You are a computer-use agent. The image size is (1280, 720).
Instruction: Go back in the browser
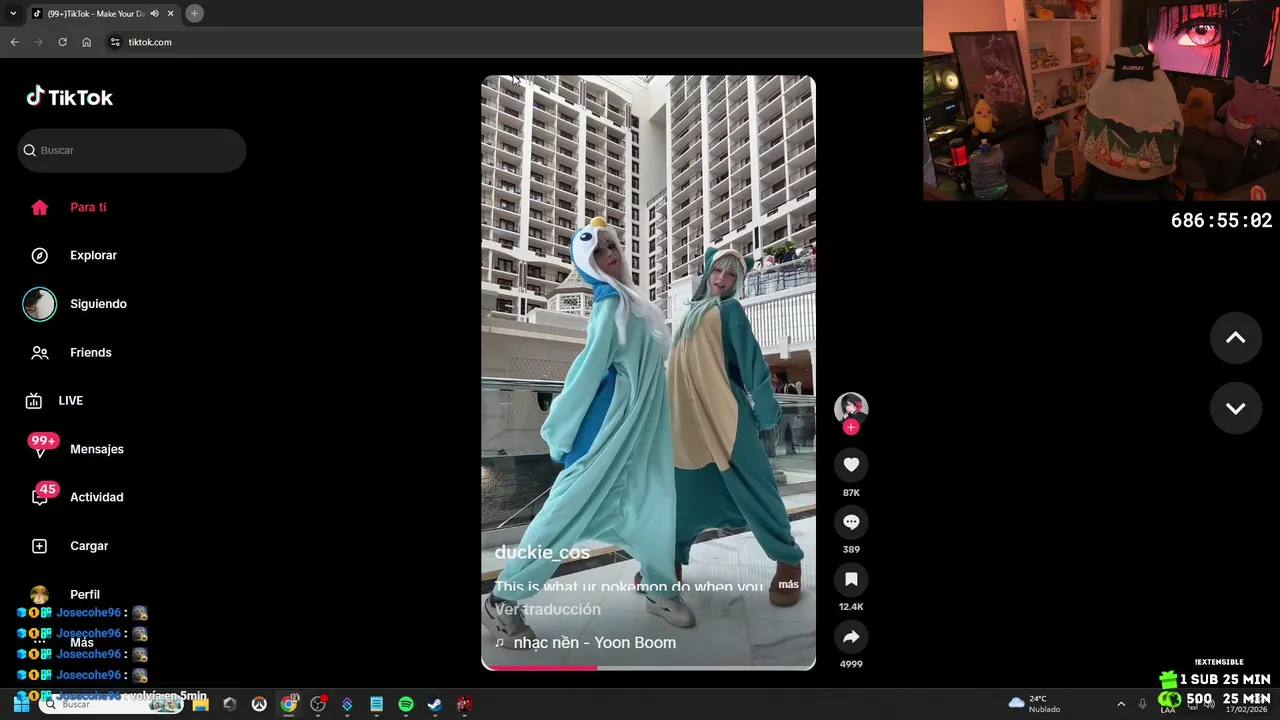14,42
